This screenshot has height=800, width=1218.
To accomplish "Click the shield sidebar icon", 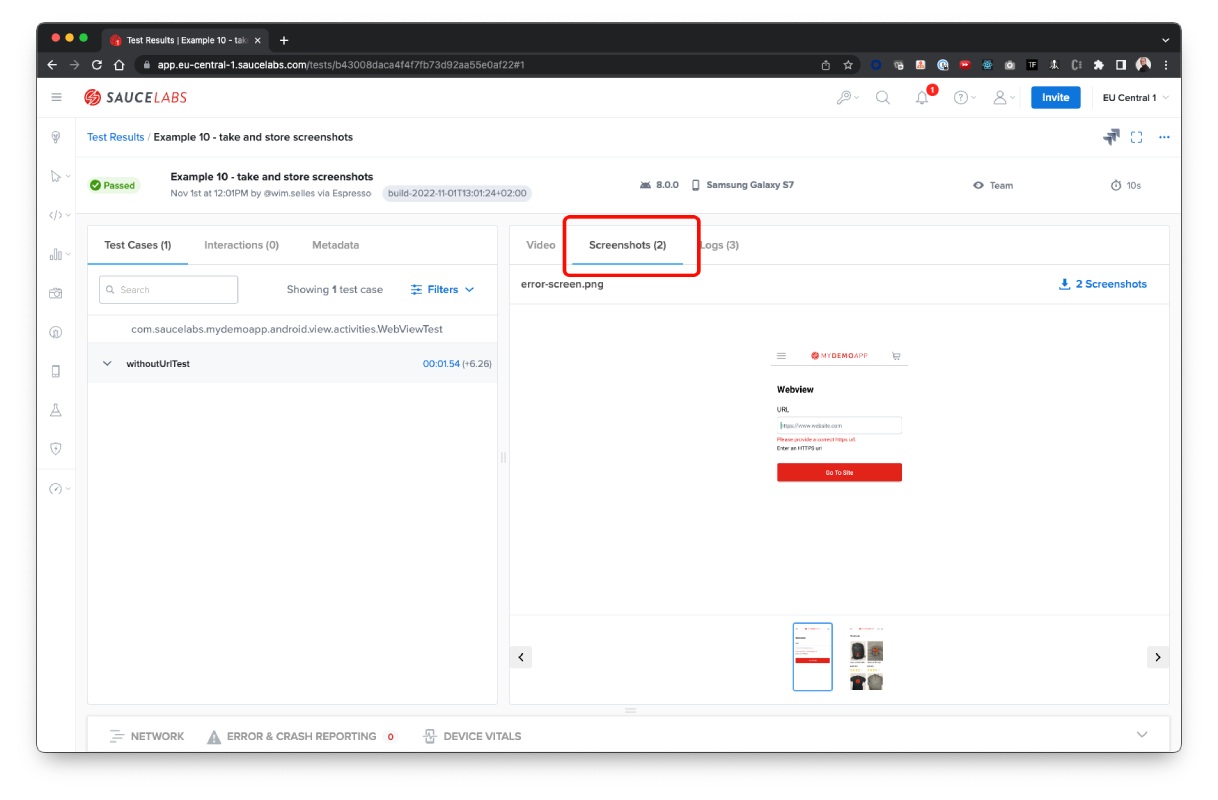I will pos(56,449).
